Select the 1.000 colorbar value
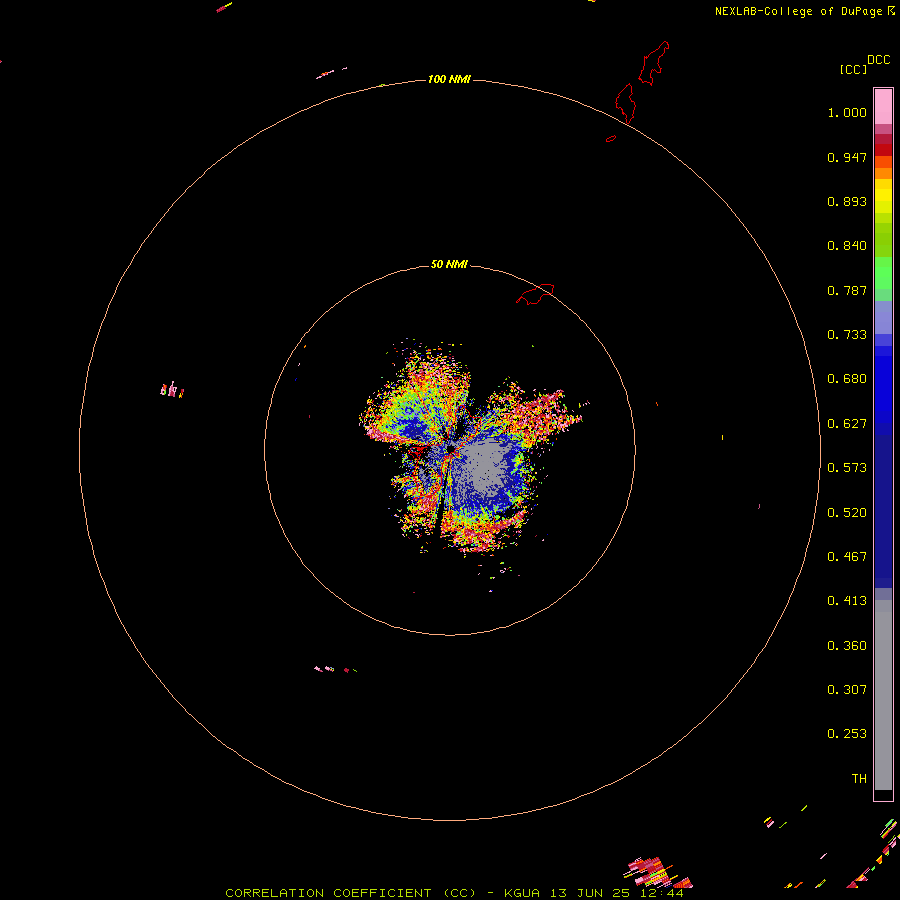 tap(847, 112)
